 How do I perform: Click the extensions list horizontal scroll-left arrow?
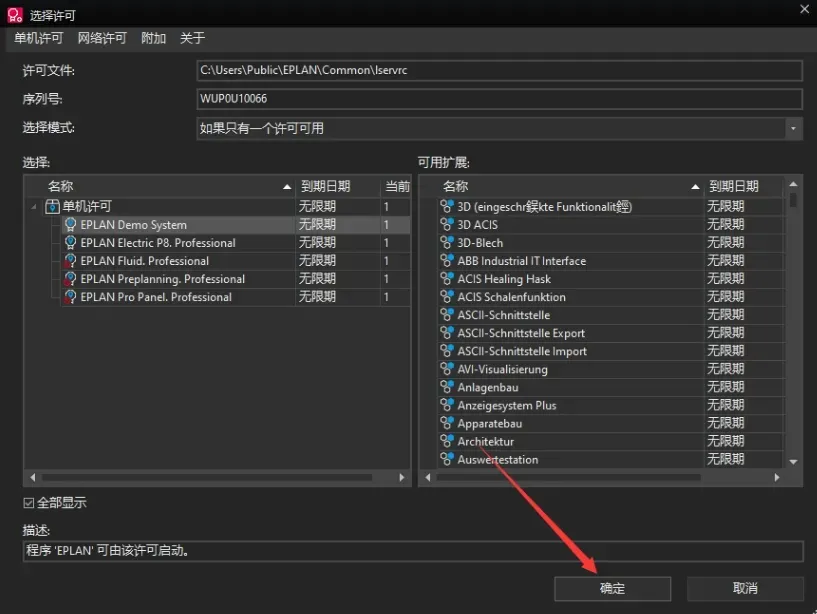pyautogui.click(x=428, y=477)
